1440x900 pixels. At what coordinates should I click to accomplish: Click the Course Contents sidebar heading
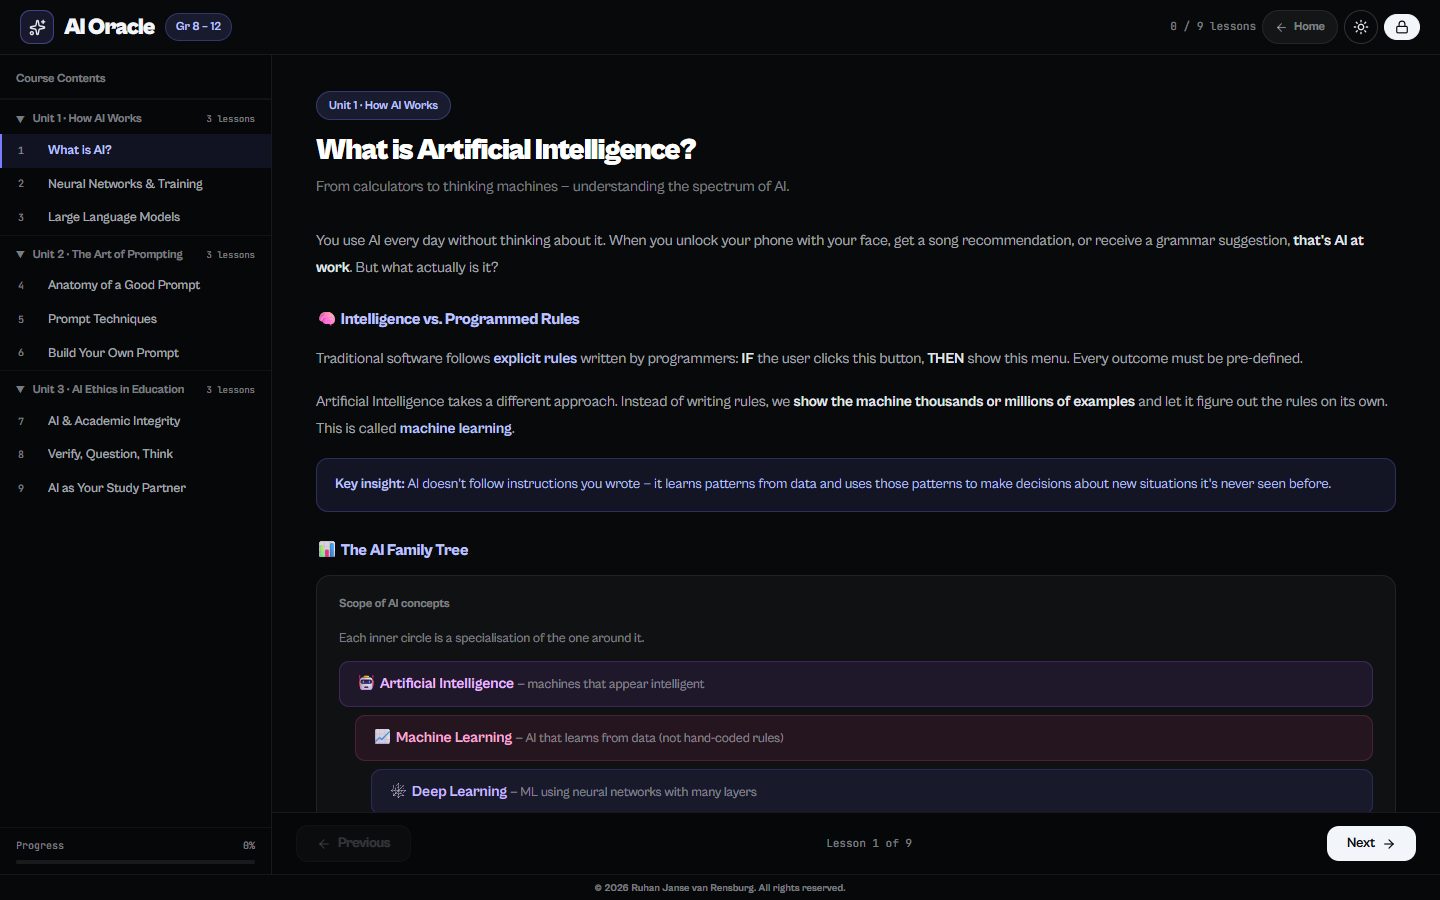coord(60,78)
